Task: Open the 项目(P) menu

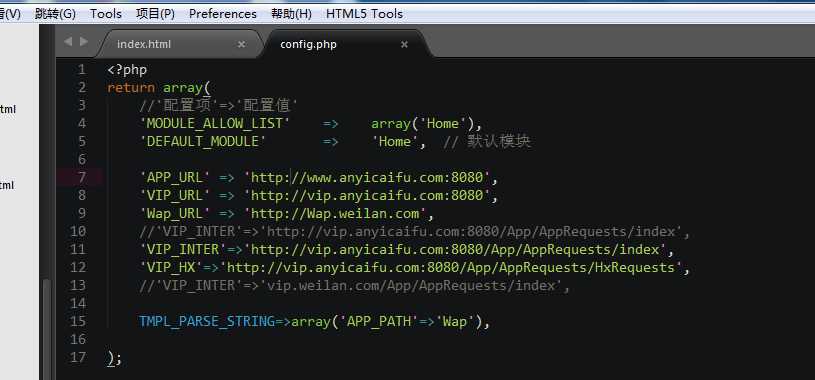Action: (x=155, y=14)
